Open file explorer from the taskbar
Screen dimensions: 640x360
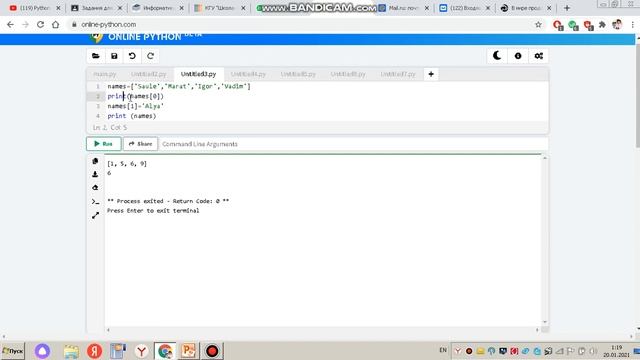tap(71, 351)
